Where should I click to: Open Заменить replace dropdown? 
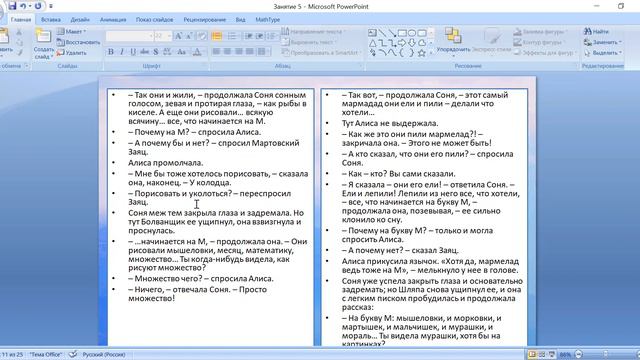602,42
